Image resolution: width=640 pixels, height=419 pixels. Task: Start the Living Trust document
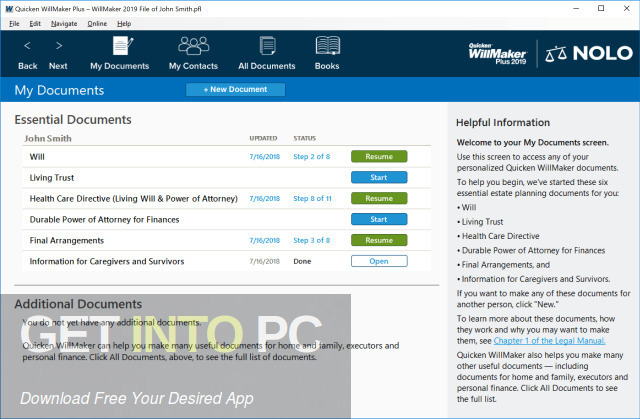[379, 177]
